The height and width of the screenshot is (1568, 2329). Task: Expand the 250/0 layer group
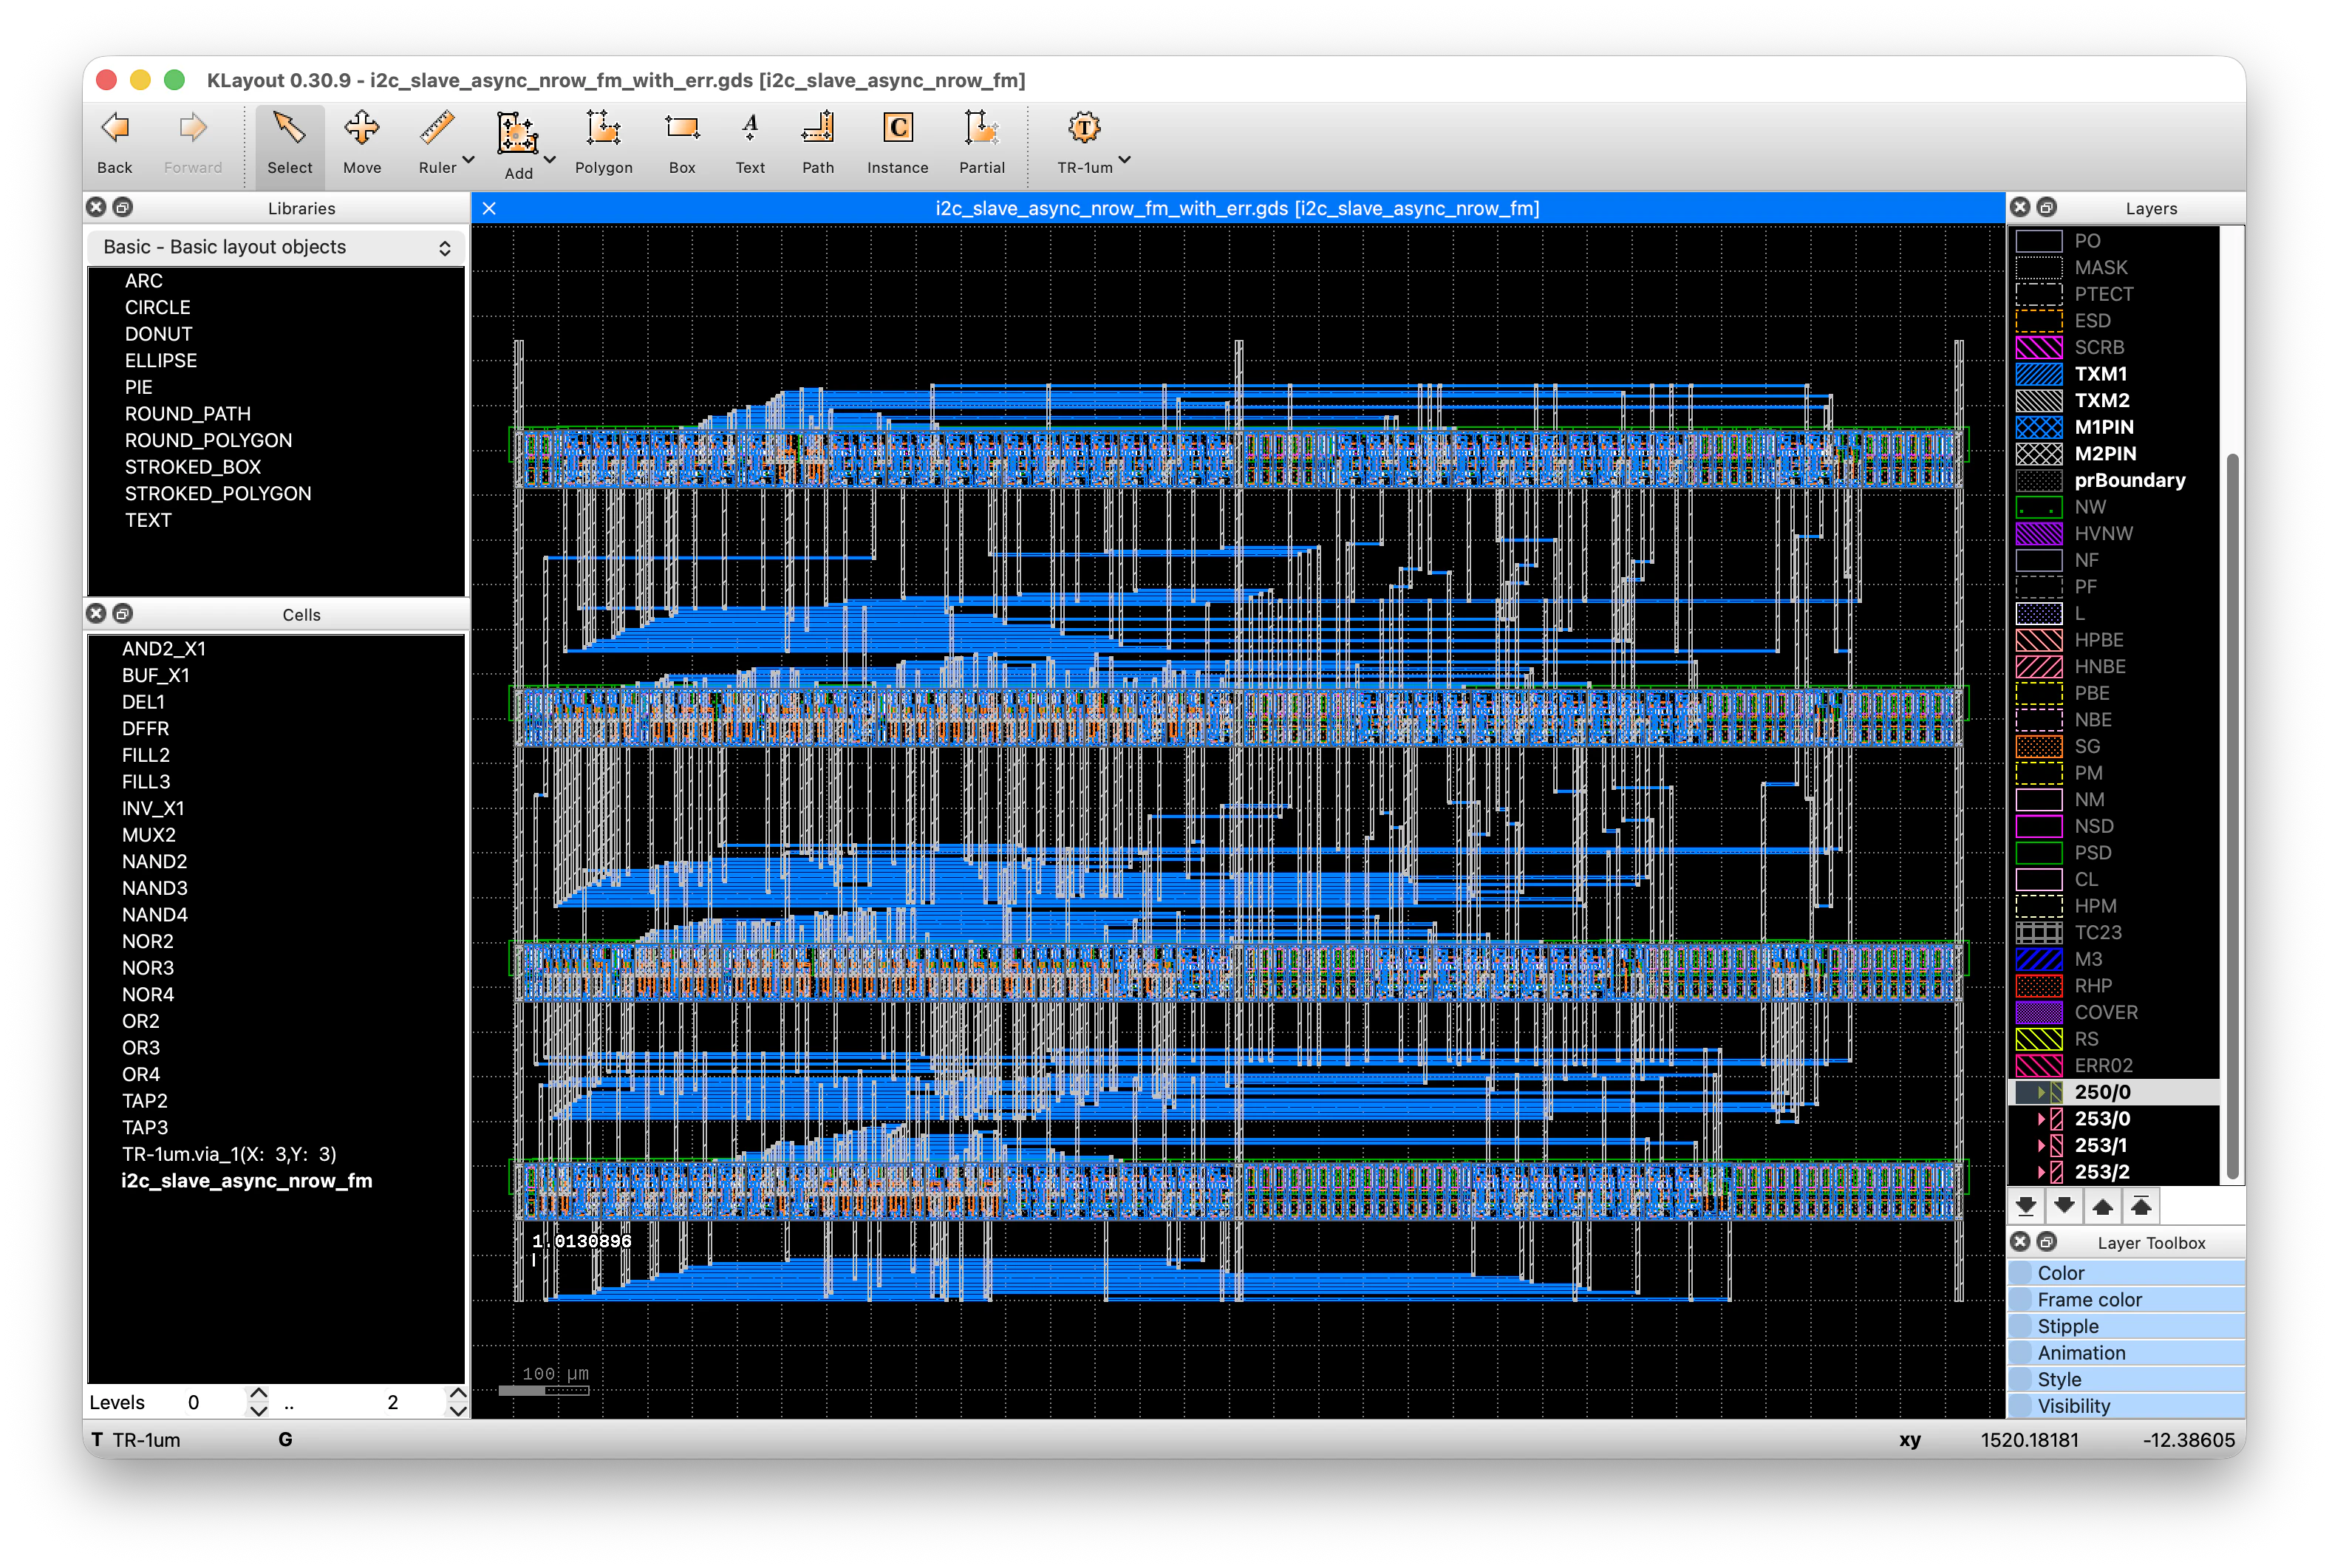2041,1092
